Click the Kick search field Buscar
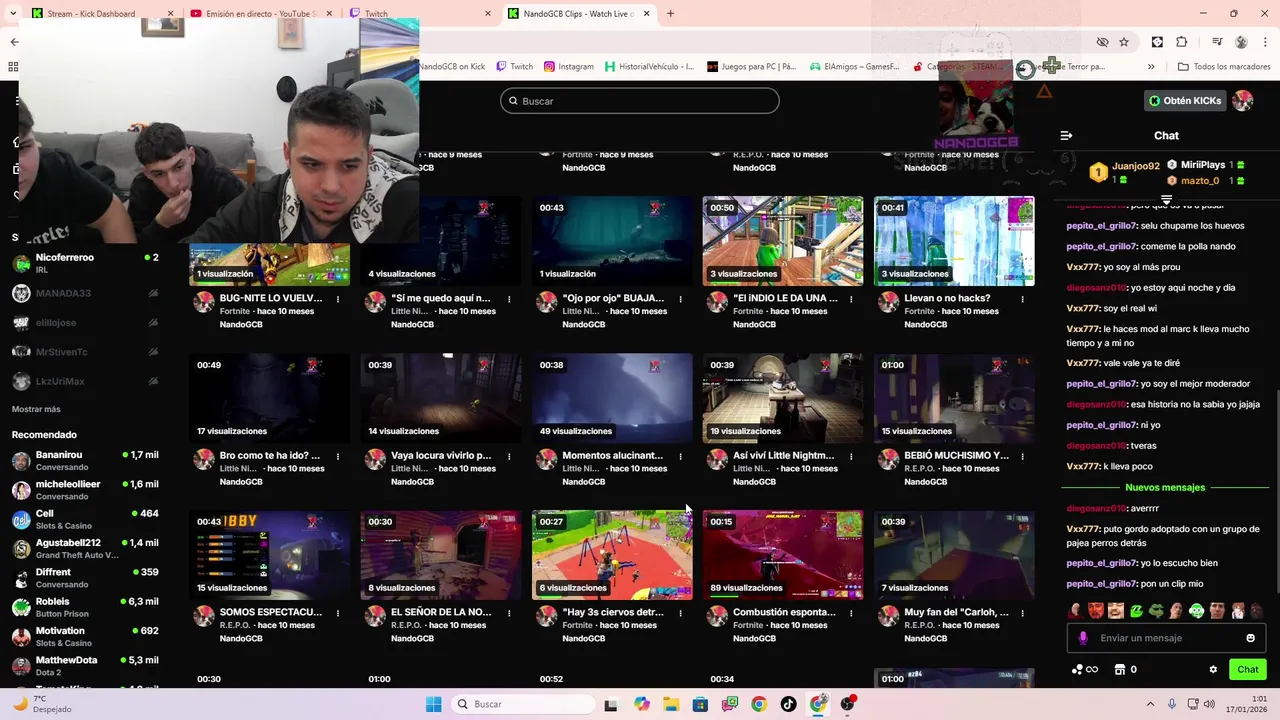Screen dimensions: 1280x720 click(640, 101)
